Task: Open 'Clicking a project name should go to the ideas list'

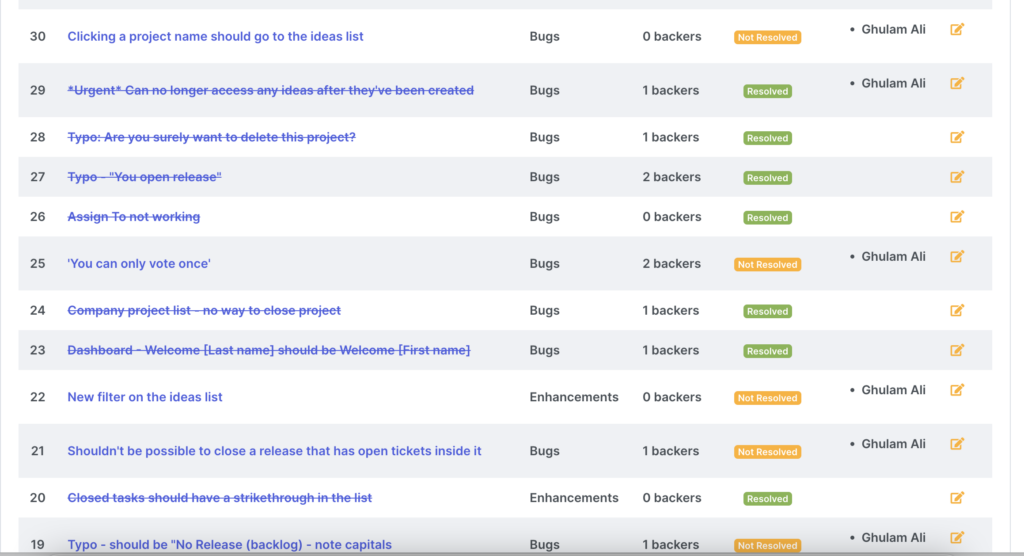Action: [x=216, y=37]
